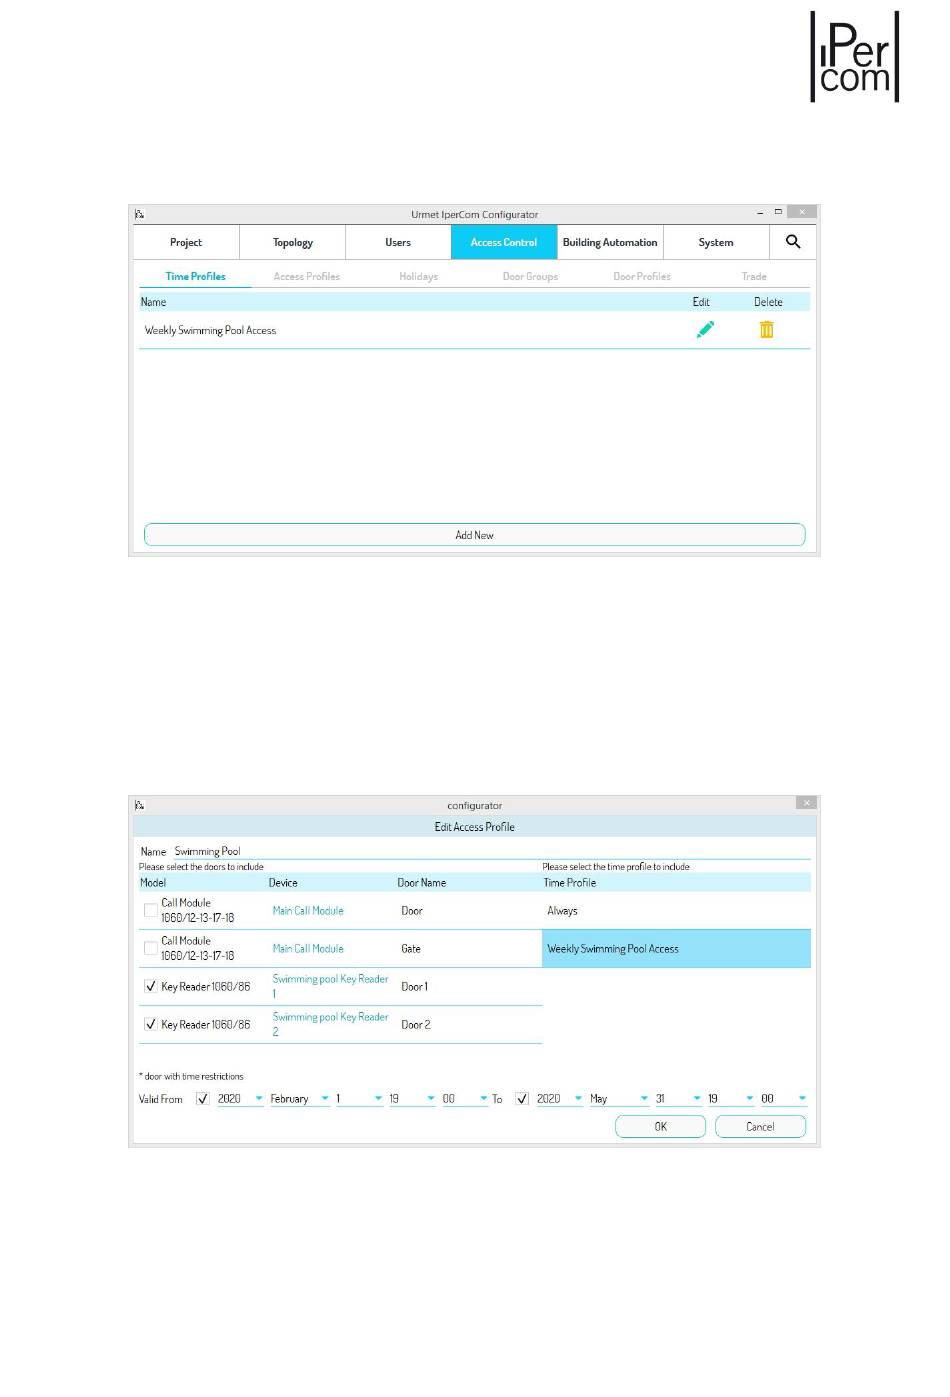Maximize the Urmet IperCom Configurator window
The width and height of the screenshot is (950, 1397).
(x=778, y=212)
